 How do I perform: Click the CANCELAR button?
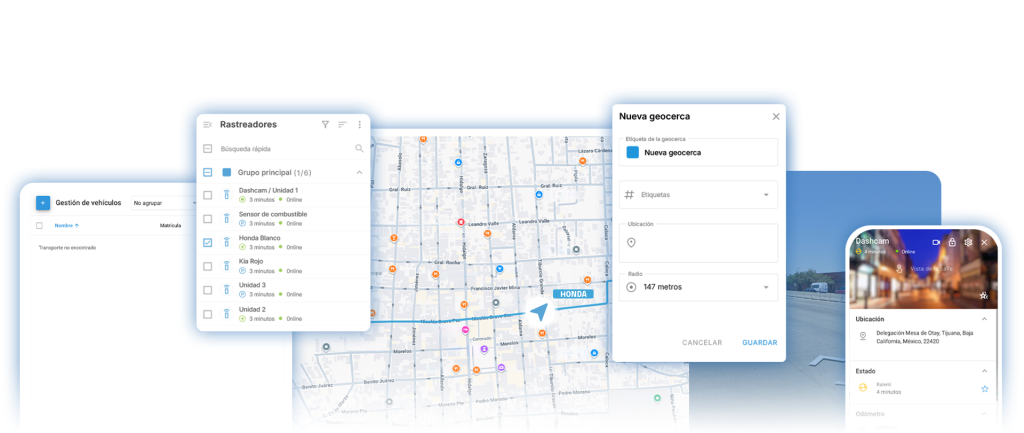click(x=702, y=342)
